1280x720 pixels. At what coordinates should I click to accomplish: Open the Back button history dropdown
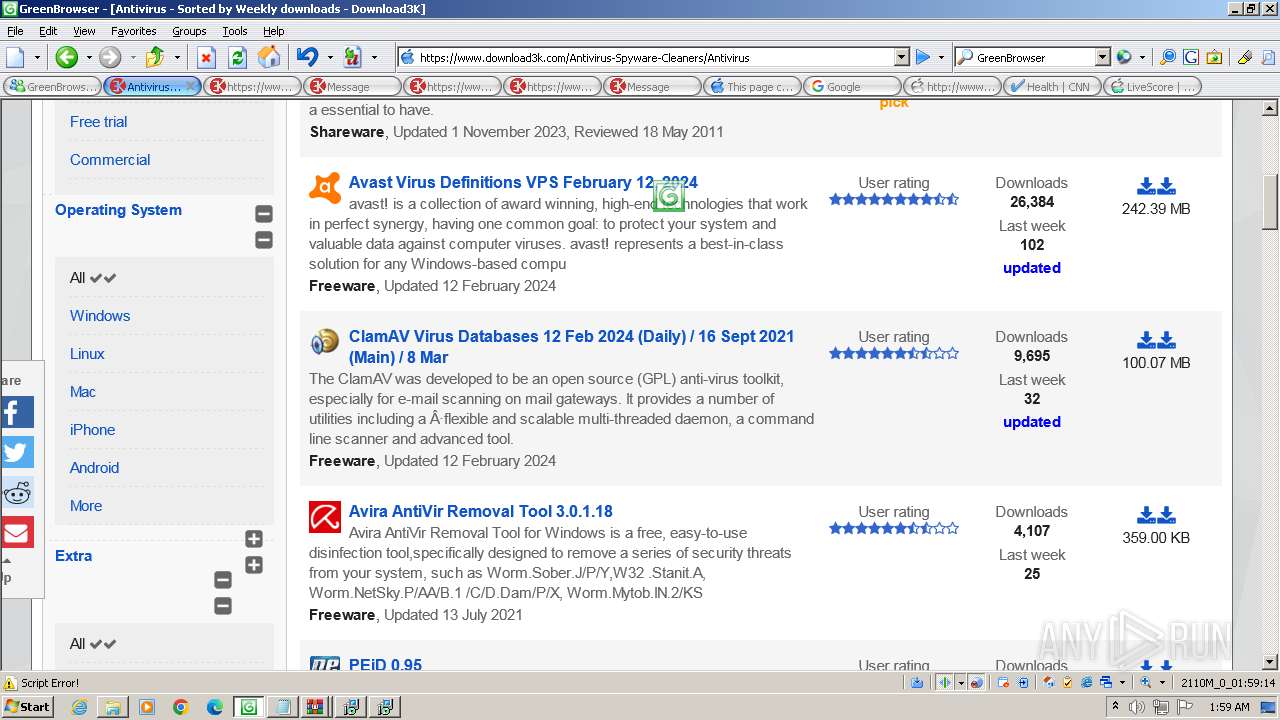pyautogui.click(x=88, y=57)
